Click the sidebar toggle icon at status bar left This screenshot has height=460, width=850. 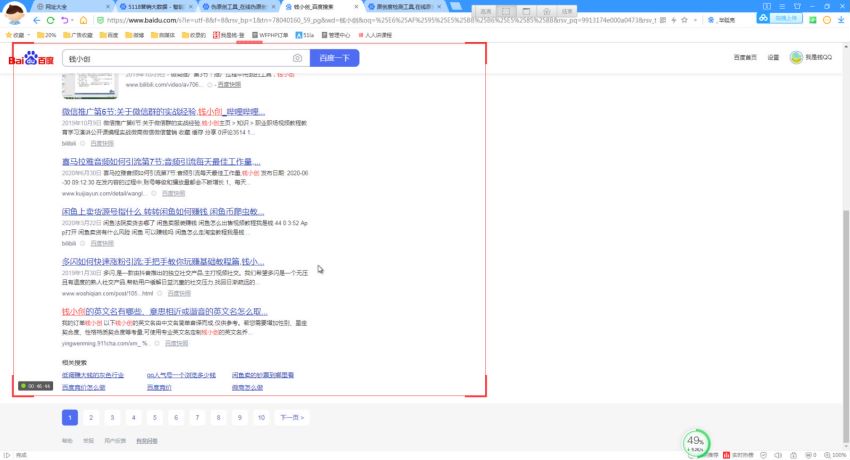7,455
